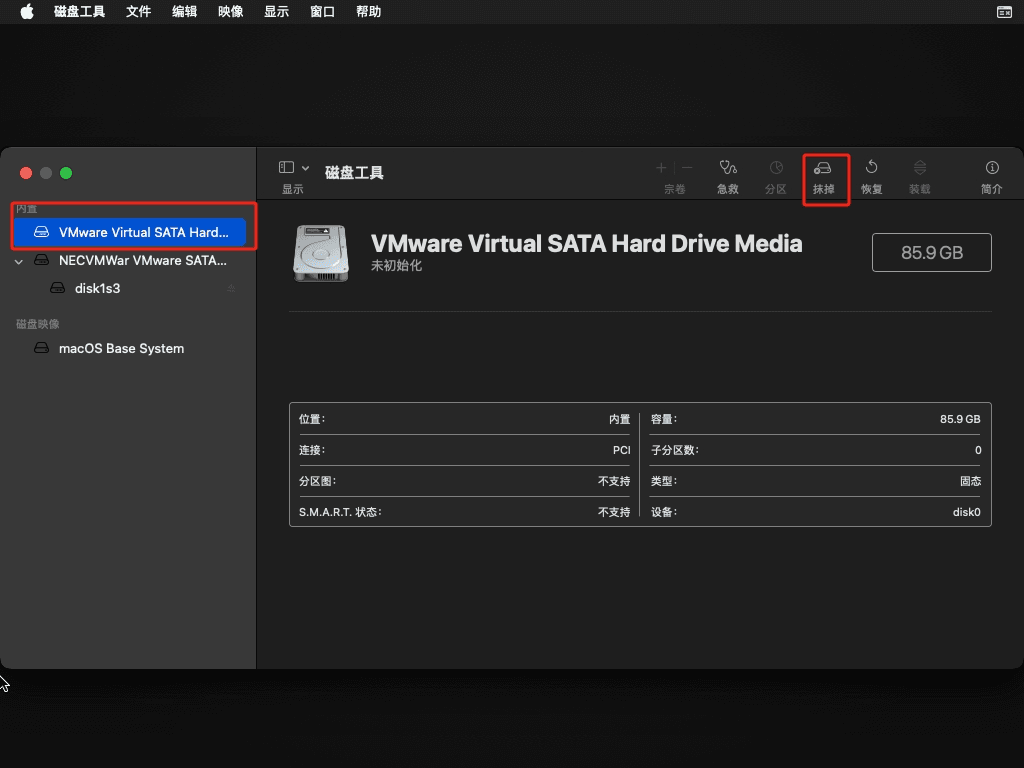Select macOS Base System disk image

121,349
